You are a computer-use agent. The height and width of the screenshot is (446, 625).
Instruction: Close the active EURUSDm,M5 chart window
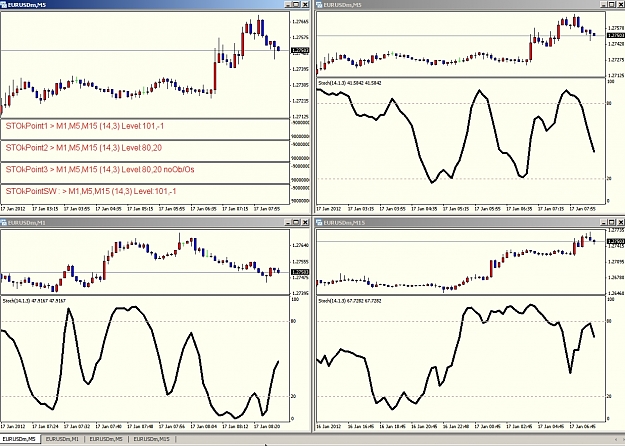[305, 4]
